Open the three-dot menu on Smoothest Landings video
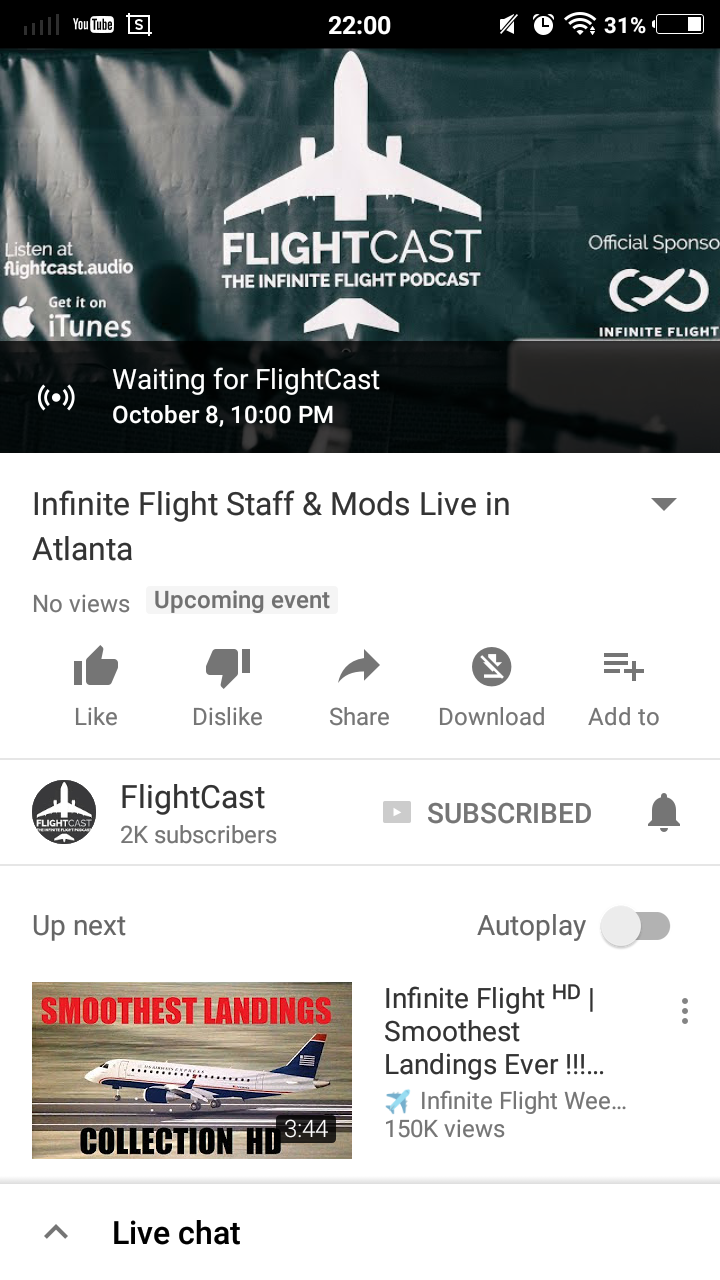This screenshot has width=720, height=1280. [684, 1011]
